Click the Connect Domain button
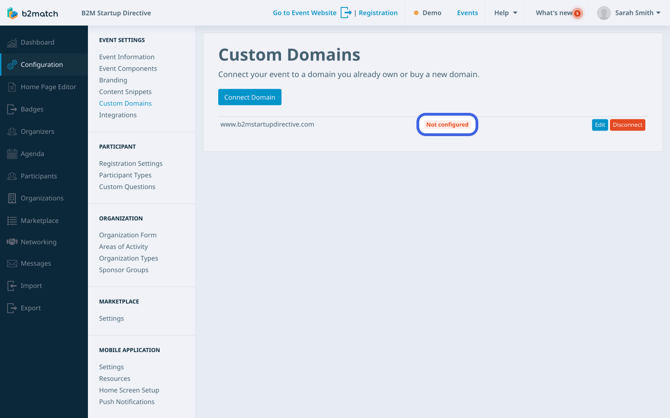The image size is (670, 418). 250,97
